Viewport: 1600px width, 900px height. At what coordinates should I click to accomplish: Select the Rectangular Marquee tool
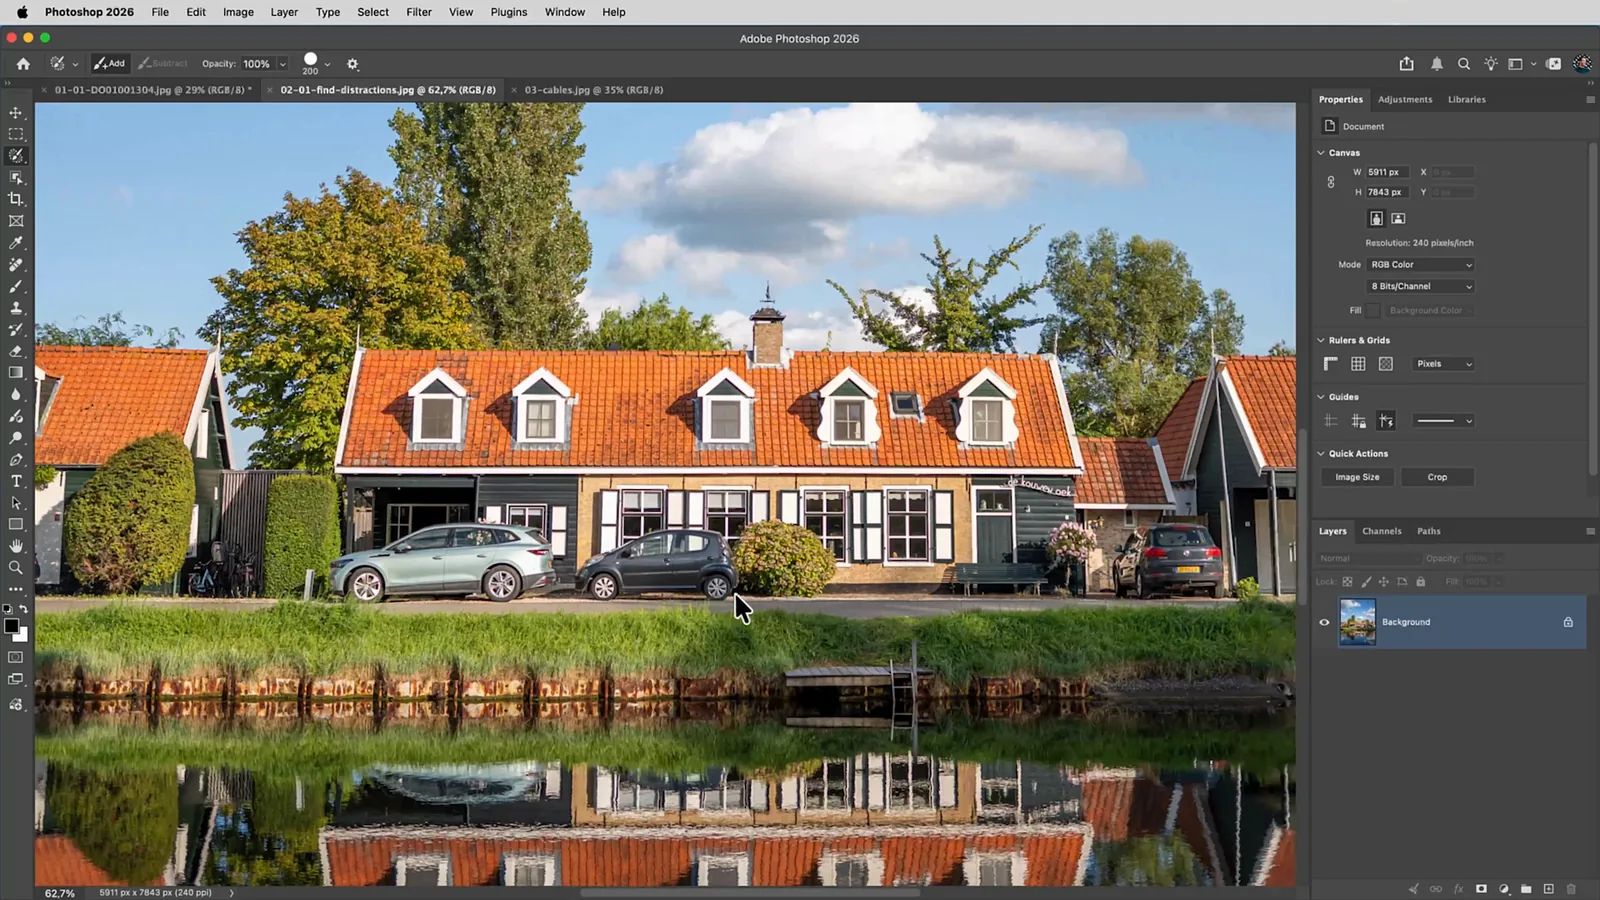click(x=16, y=134)
